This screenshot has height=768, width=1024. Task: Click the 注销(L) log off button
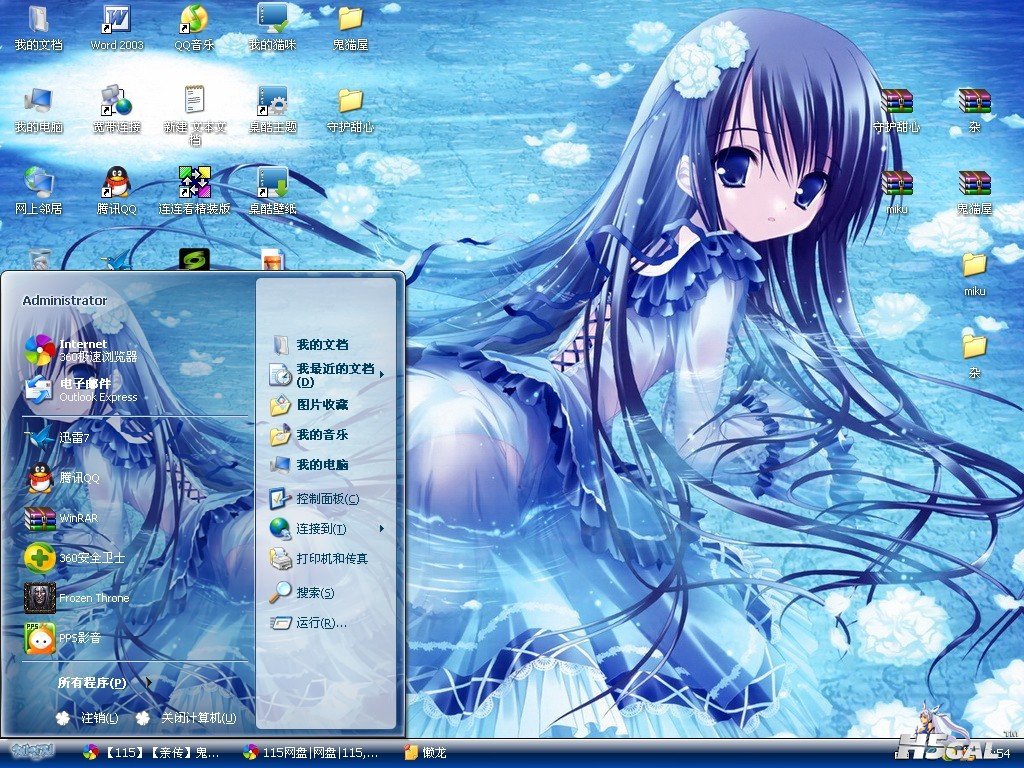(x=88, y=717)
